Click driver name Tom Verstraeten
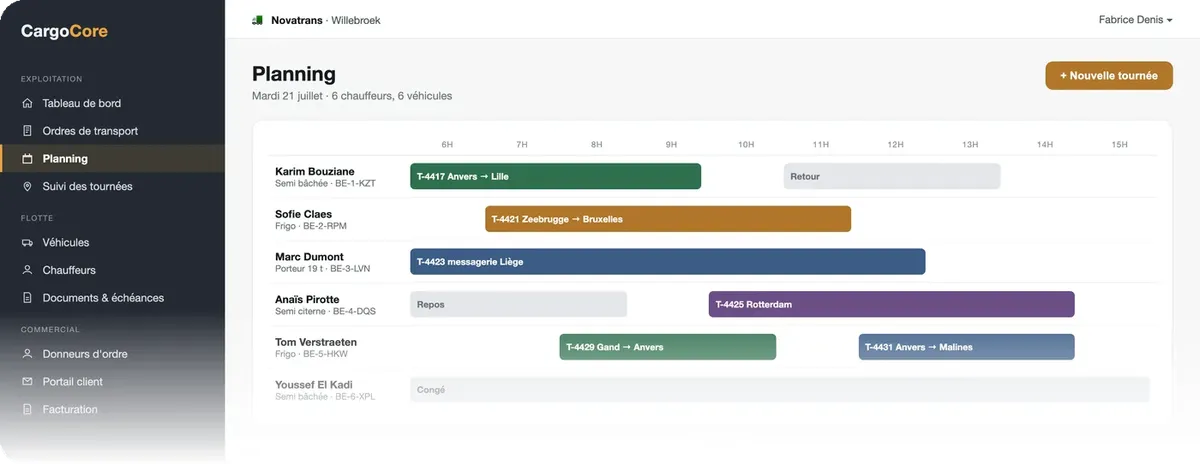 pyautogui.click(x=316, y=342)
